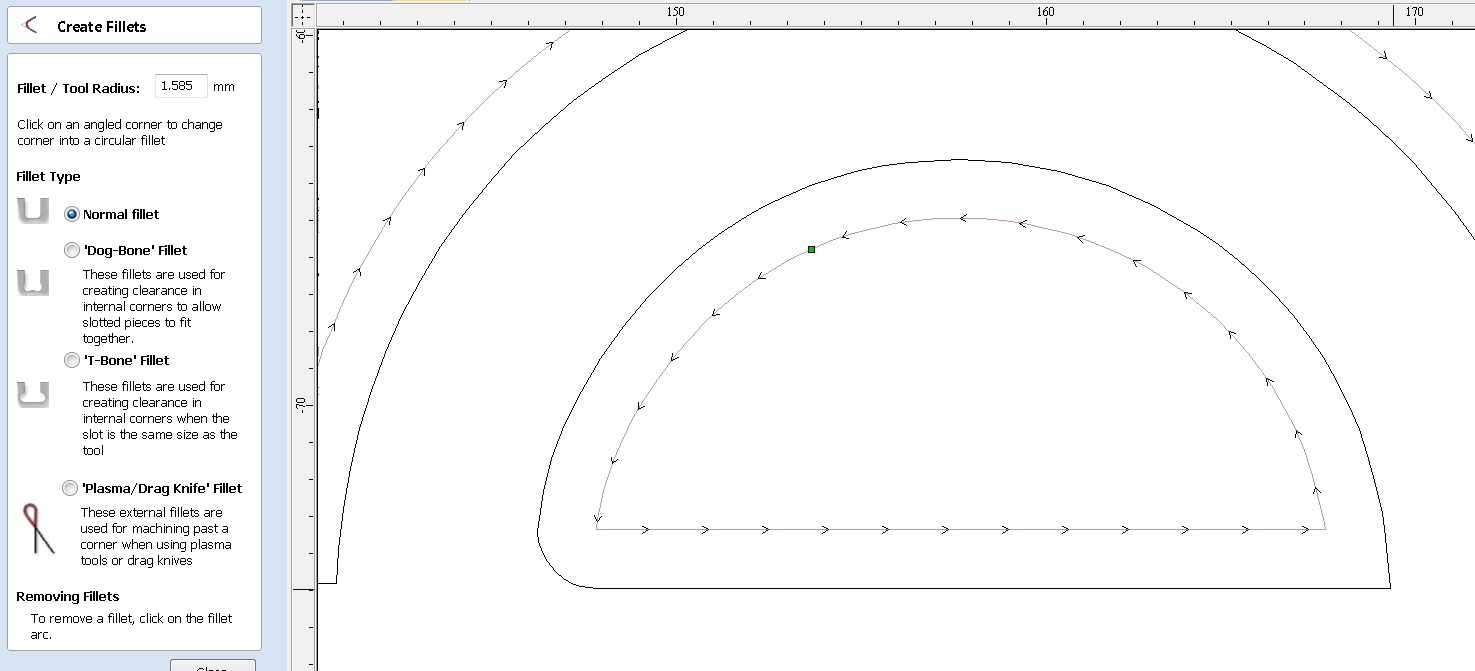The height and width of the screenshot is (671, 1475).
Task: Select the 'Dog-Bone' Fillet radio option
Action: point(72,250)
